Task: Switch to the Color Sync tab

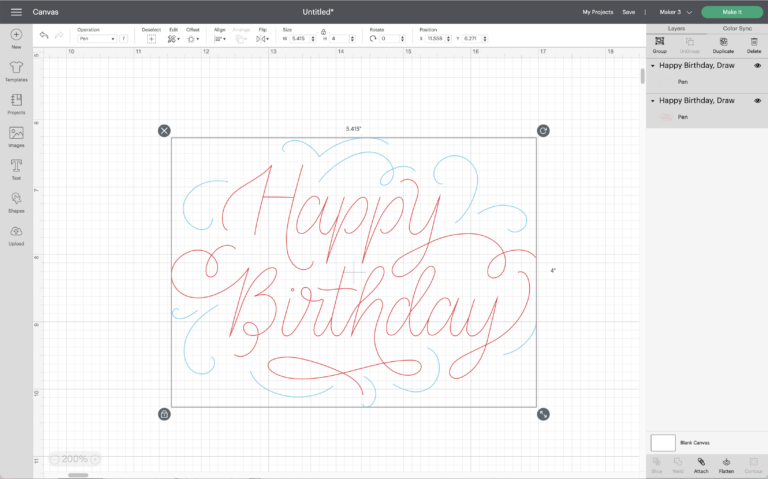Action: point(737,28)
